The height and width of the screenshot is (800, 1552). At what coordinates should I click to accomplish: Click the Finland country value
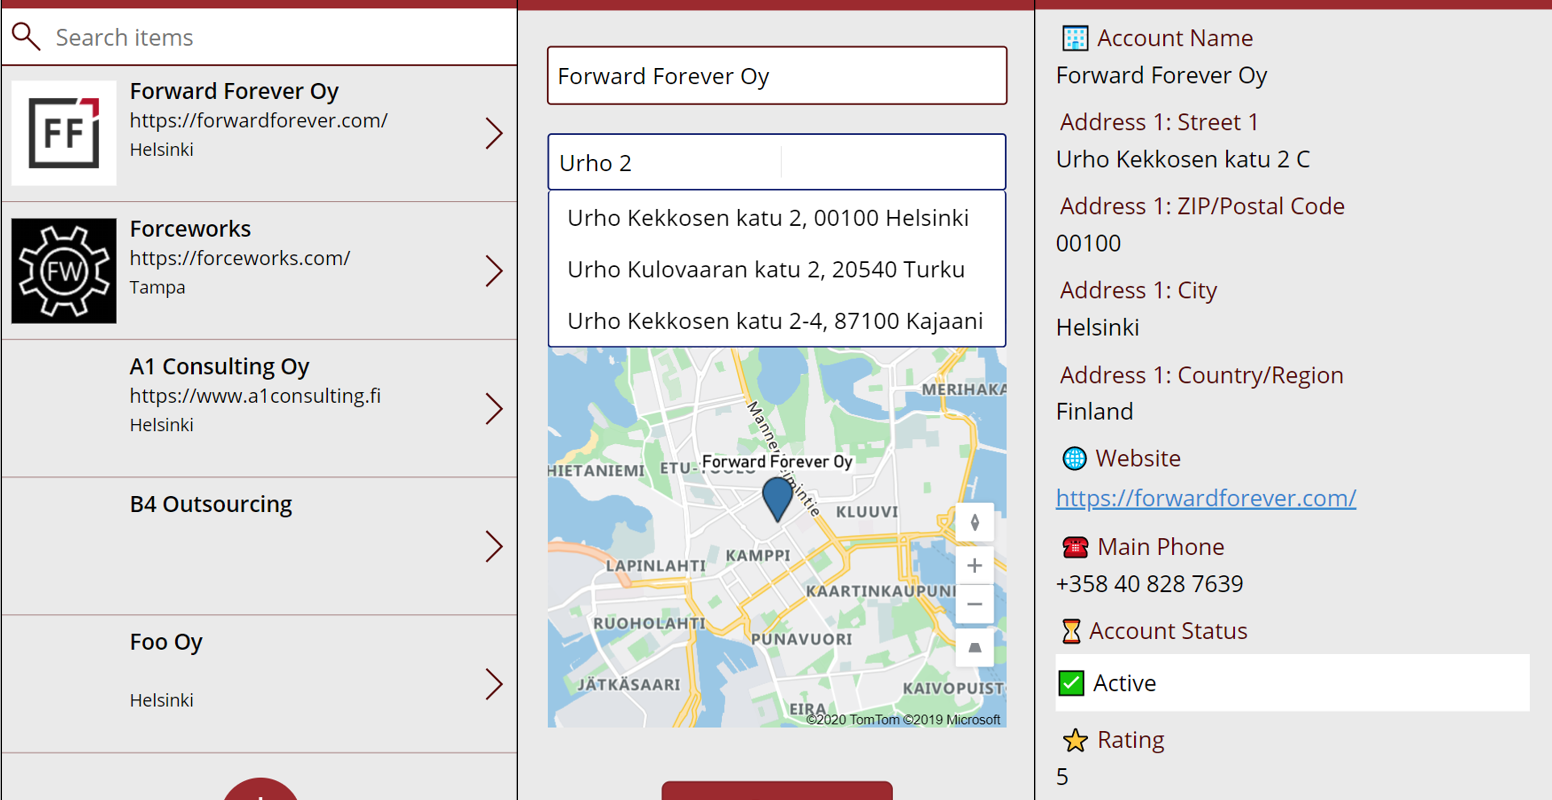[1095, 412]
